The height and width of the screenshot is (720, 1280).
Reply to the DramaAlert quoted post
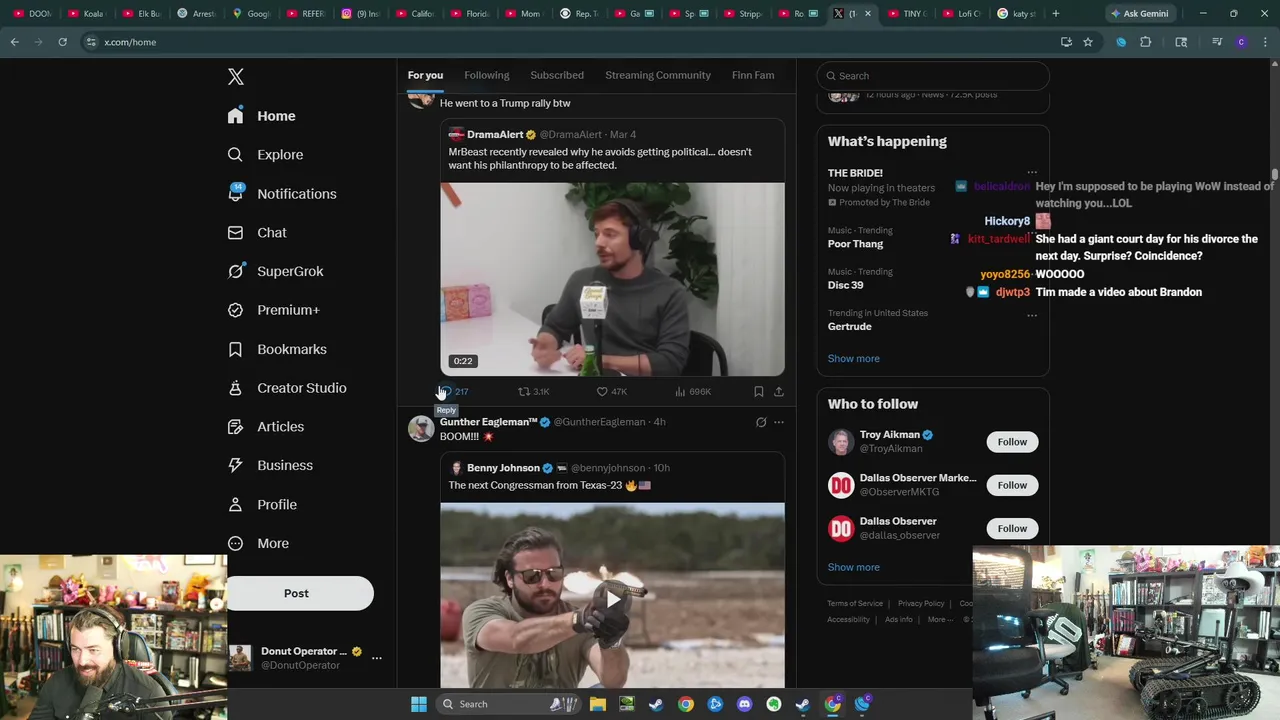tap(453, 392)
